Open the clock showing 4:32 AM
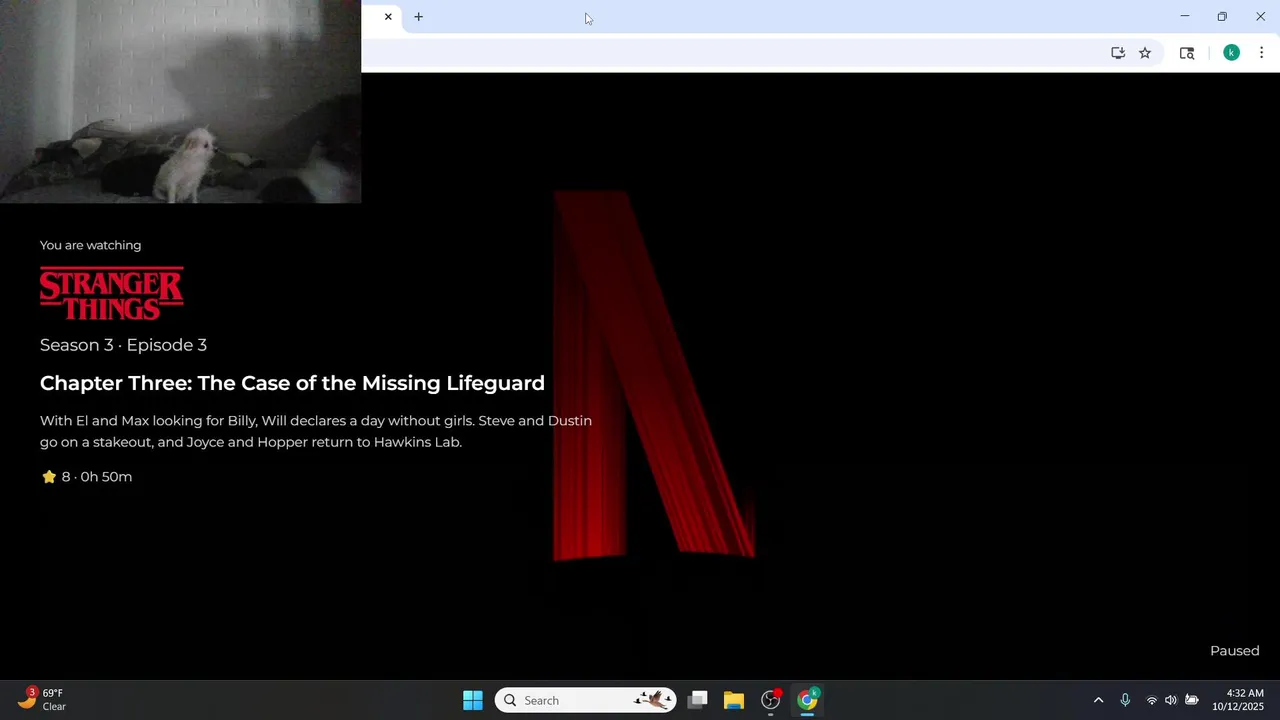This screenshot has height=720, width=1280. [1238, 700]
